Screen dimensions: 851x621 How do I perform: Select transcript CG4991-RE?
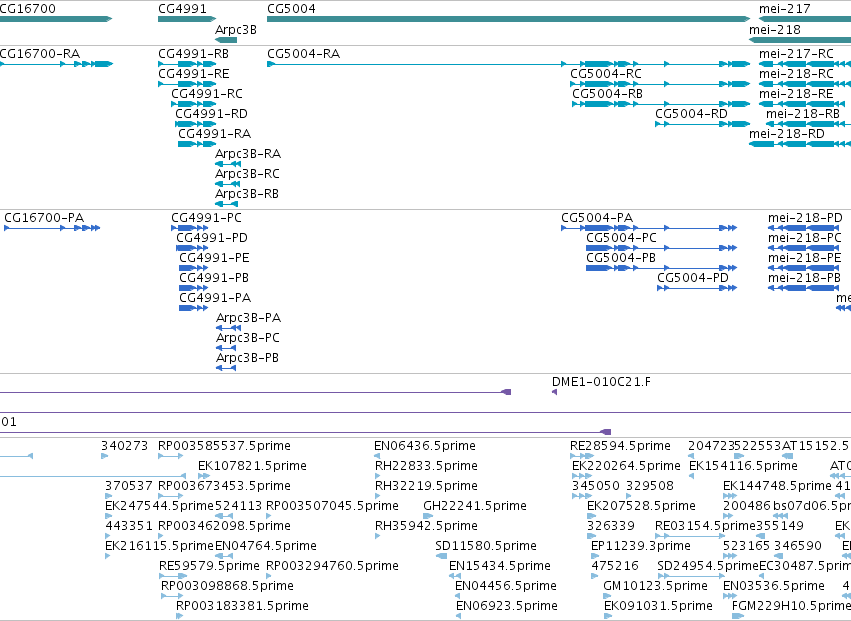tap(194, 74)
